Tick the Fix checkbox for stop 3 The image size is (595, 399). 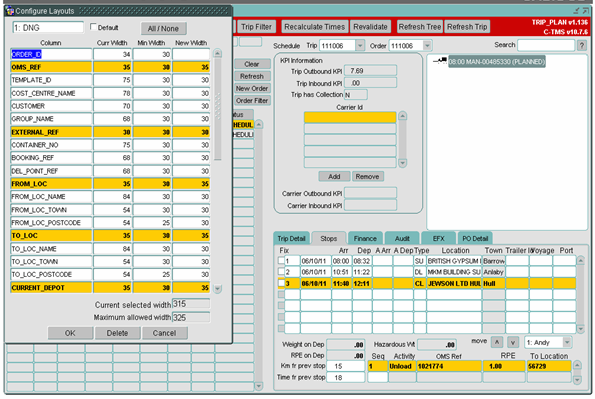coord(281,283)
